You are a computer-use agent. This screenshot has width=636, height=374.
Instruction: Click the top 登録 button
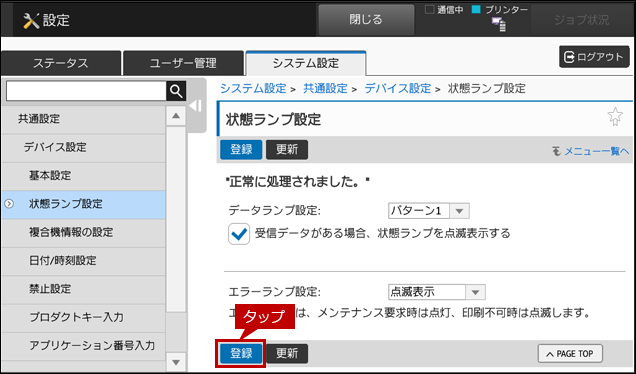click(241, 150)
